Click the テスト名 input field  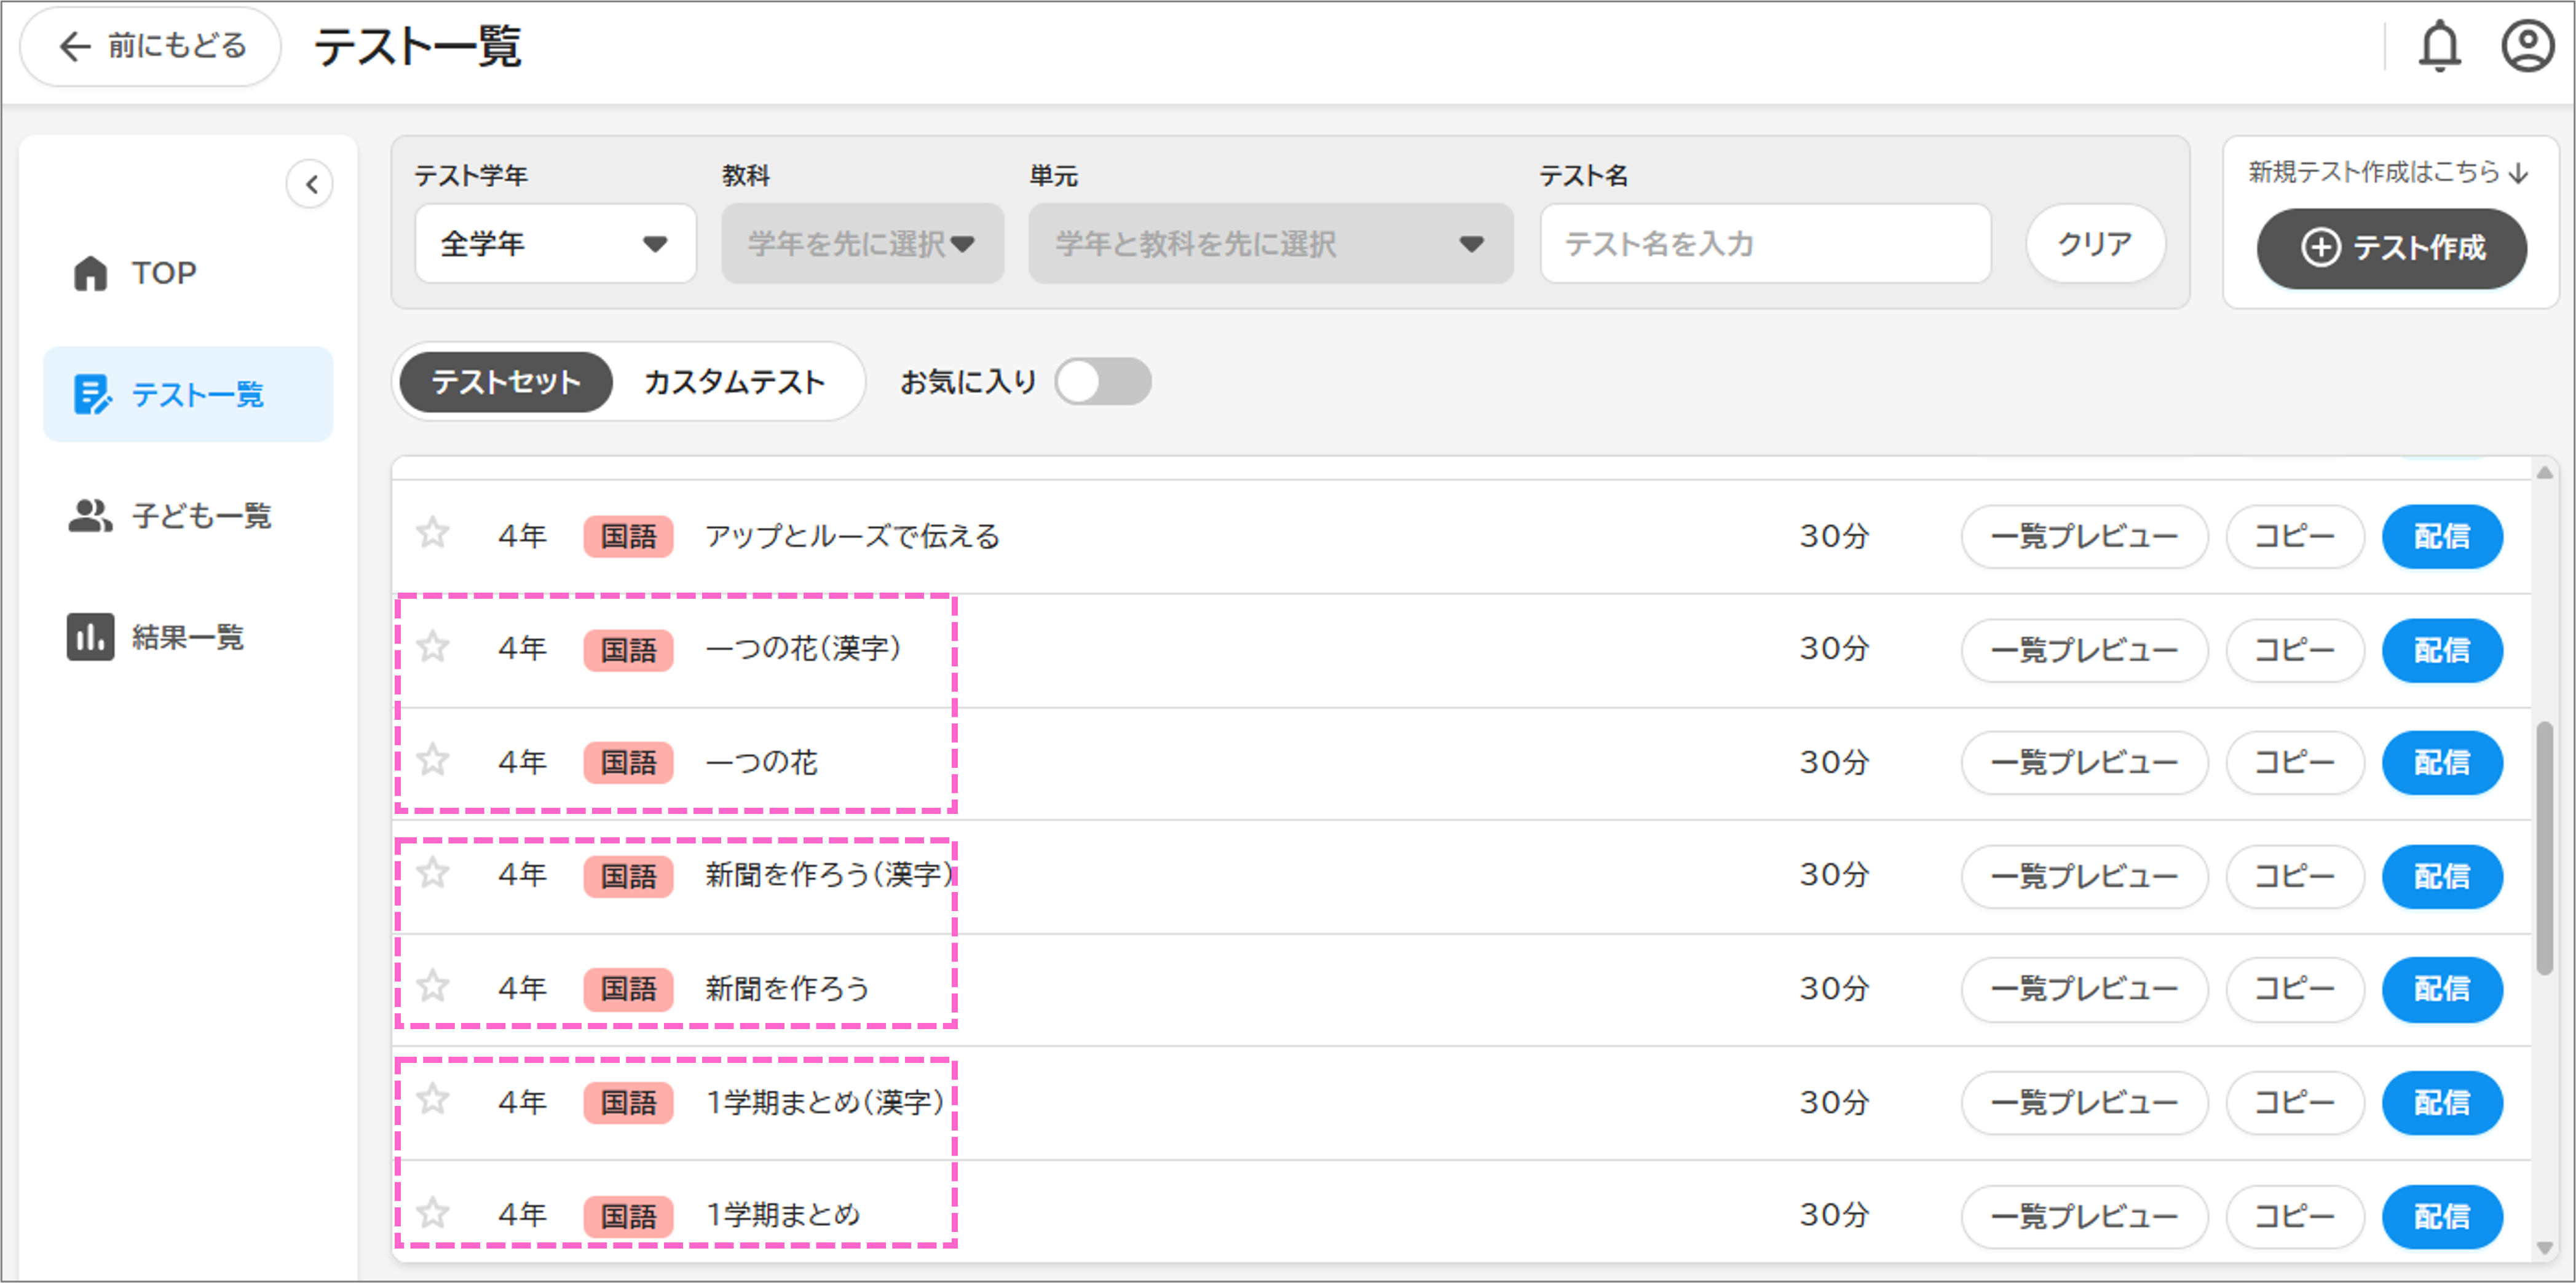(1765, 243)
